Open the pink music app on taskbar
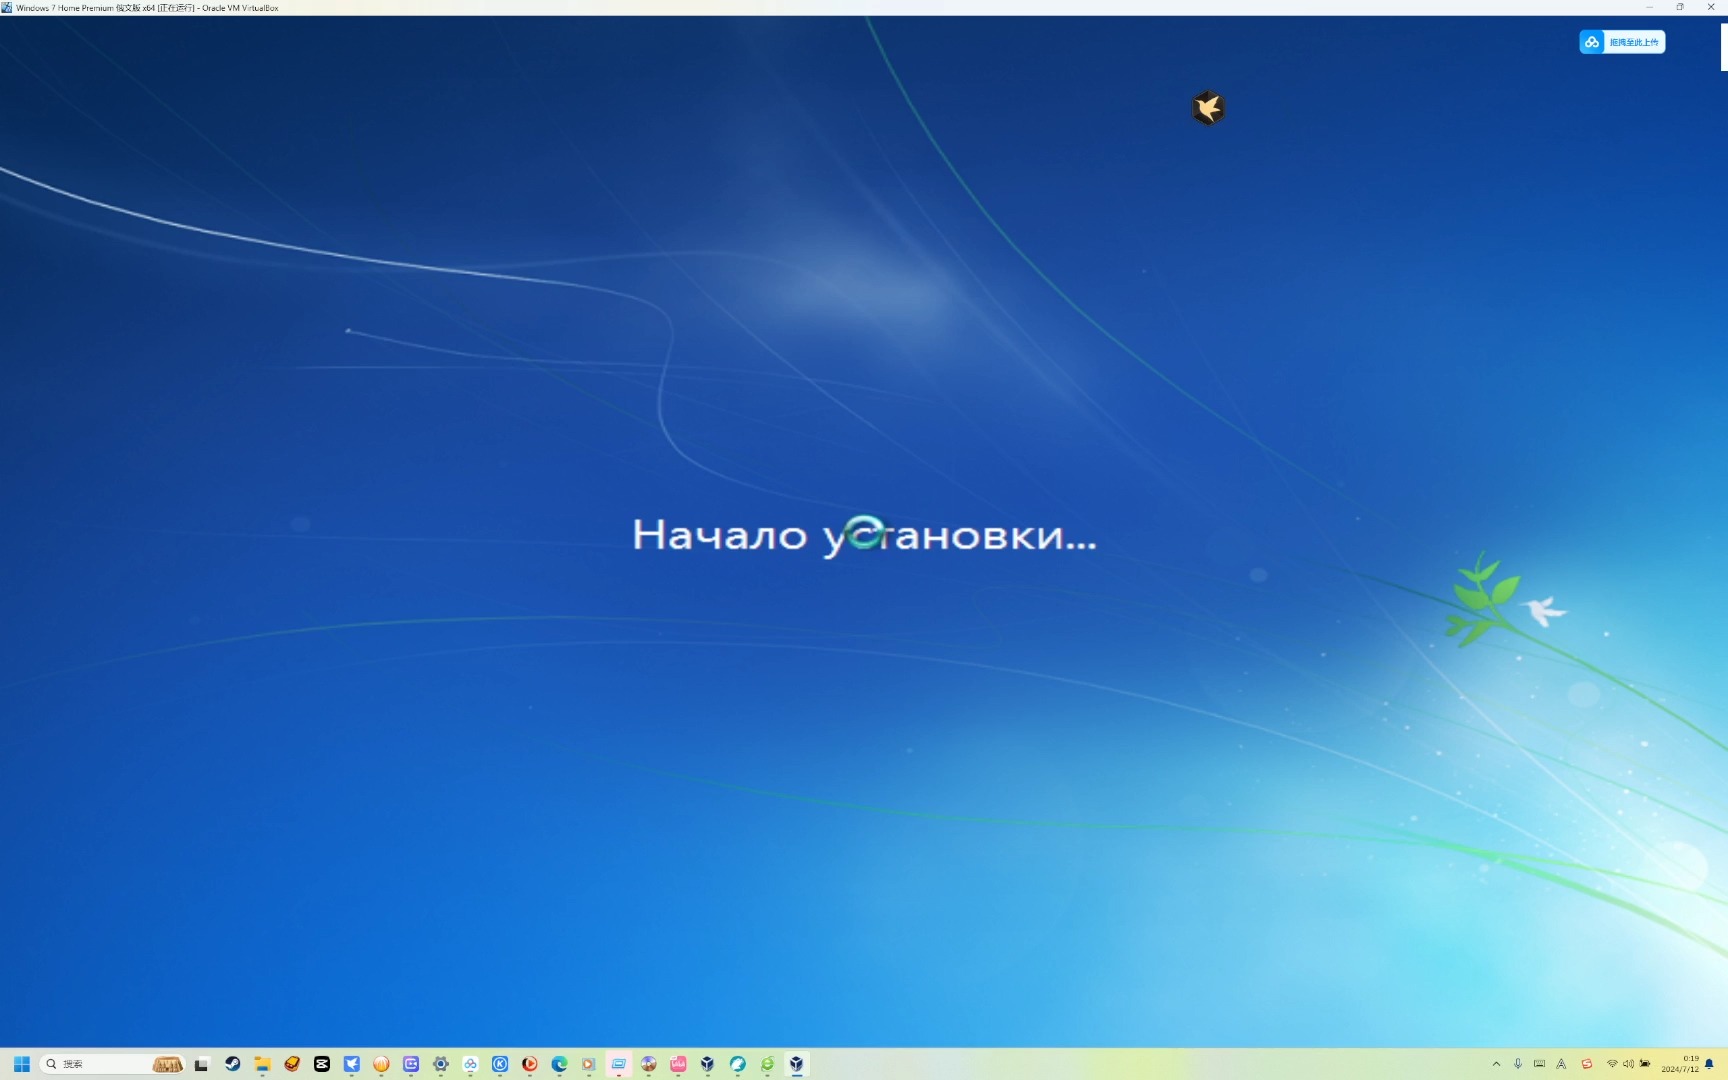Image resolution: width=1728 pixels, height=1080 pixels. 678,1064
